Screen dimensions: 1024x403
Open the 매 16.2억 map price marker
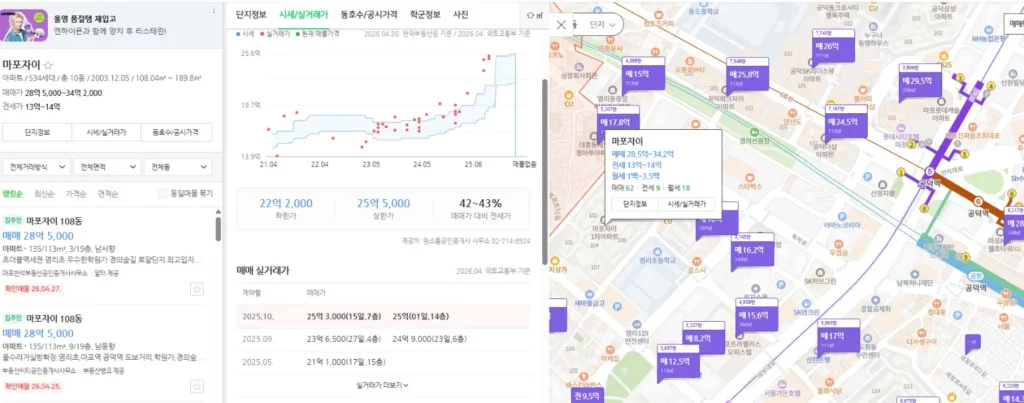coord(753,250)
